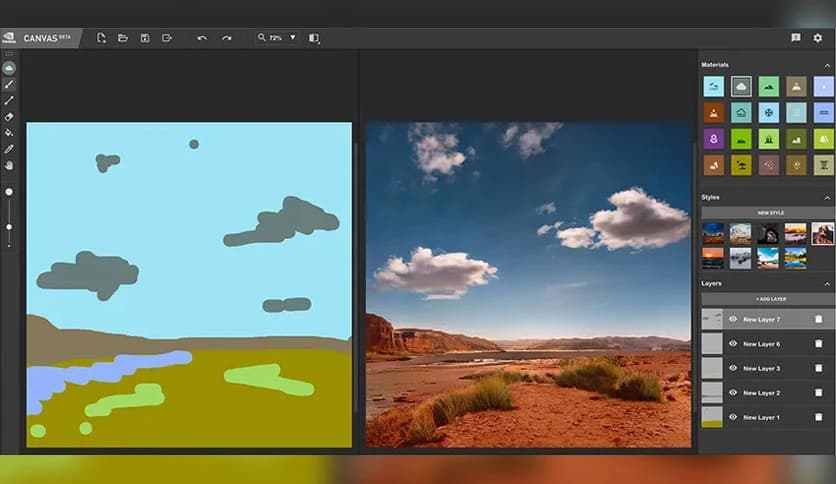Apply the orange sunset style thumbnail
Screen dimensions: 836x484
point(713,259)
